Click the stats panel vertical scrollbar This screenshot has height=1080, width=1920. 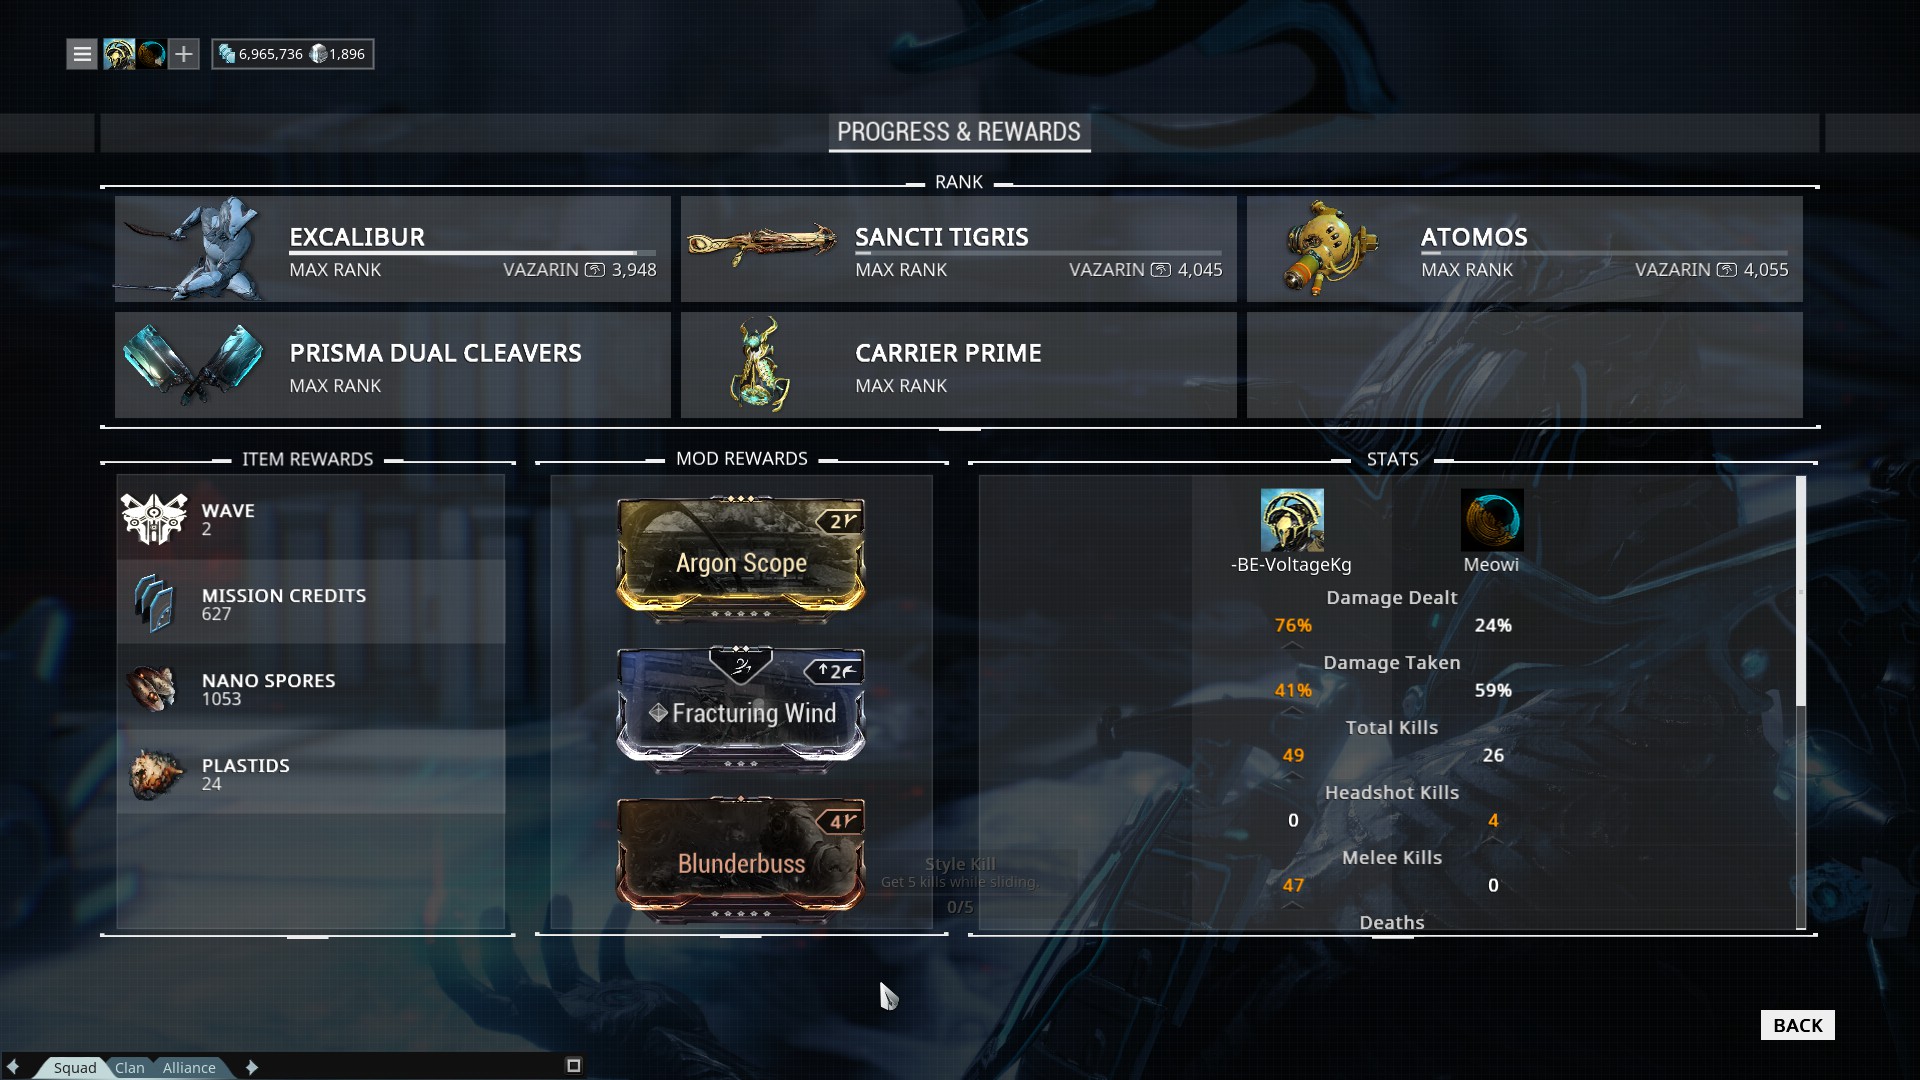1801,703
